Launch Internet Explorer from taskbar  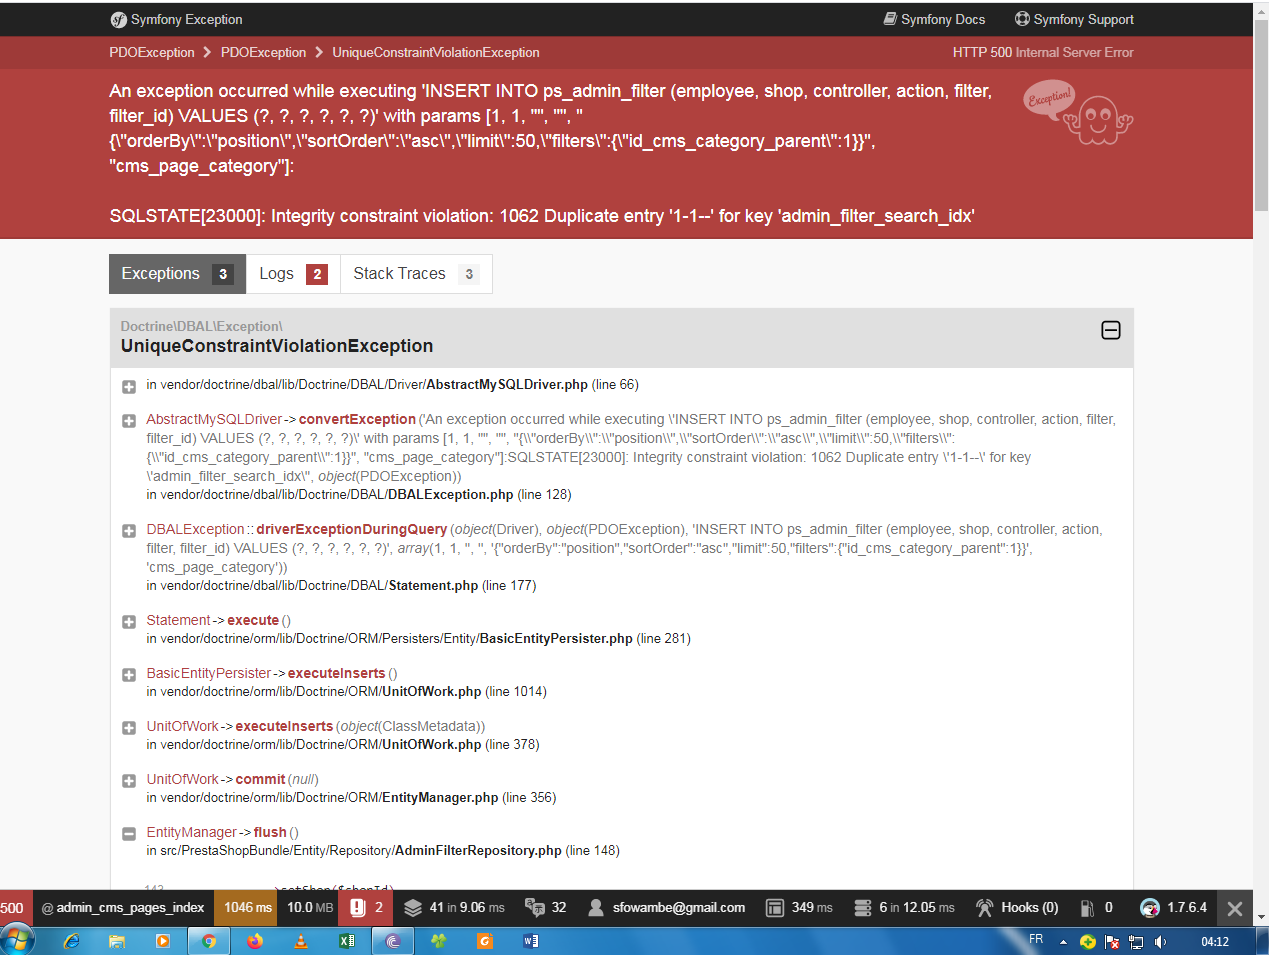(x=72, y=941)
